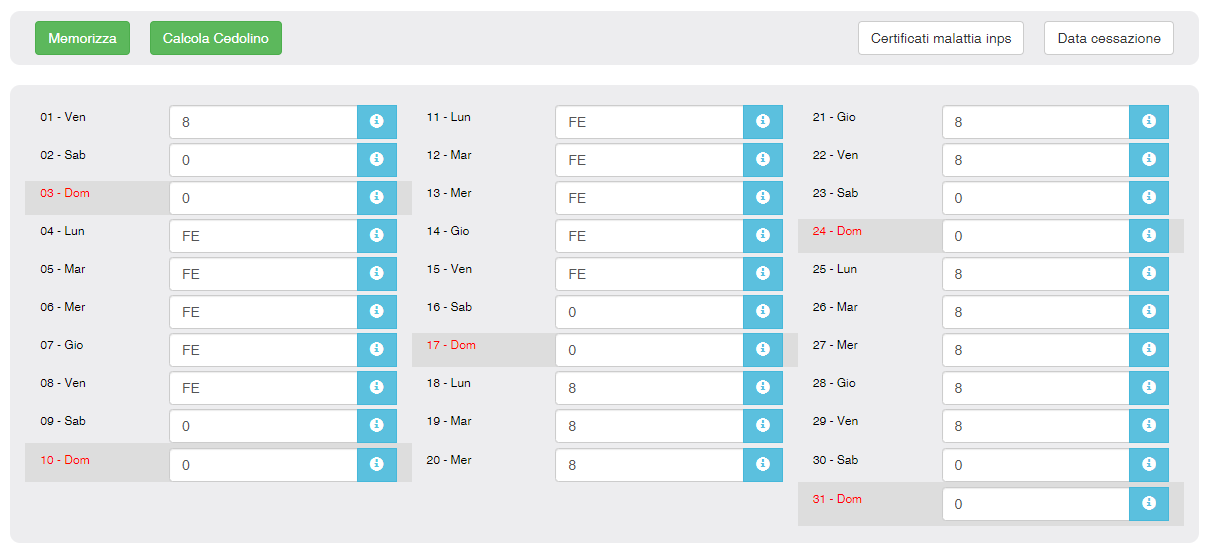This screenshot has width=1207, height=554.
Task: Click the FE field for 04 - Lun
Action: point(263,236)
